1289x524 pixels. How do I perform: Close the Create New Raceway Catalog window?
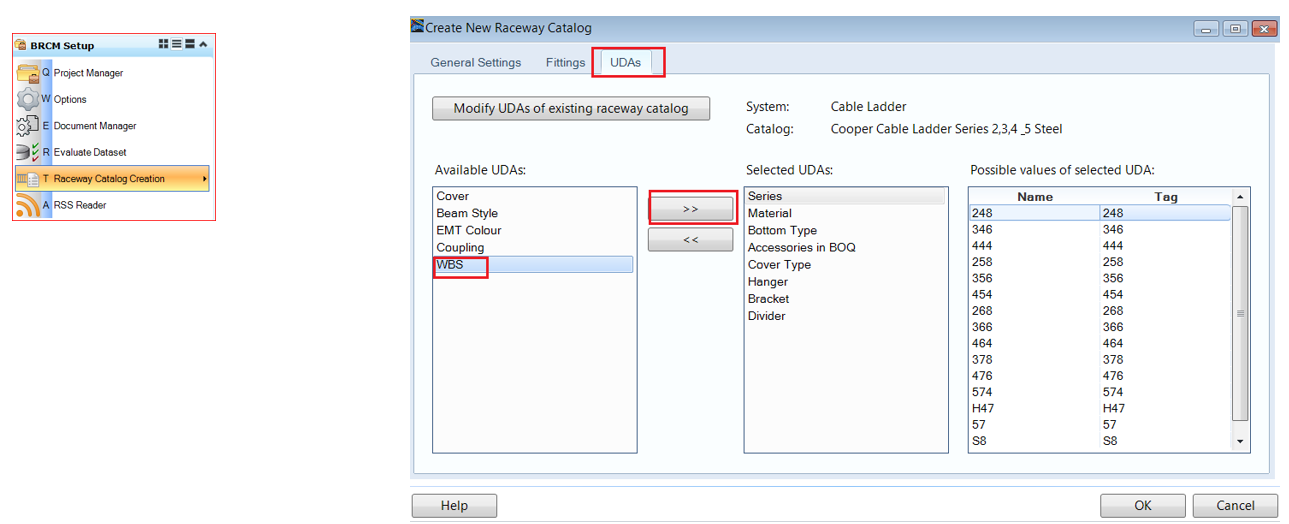coord(1264,28)
